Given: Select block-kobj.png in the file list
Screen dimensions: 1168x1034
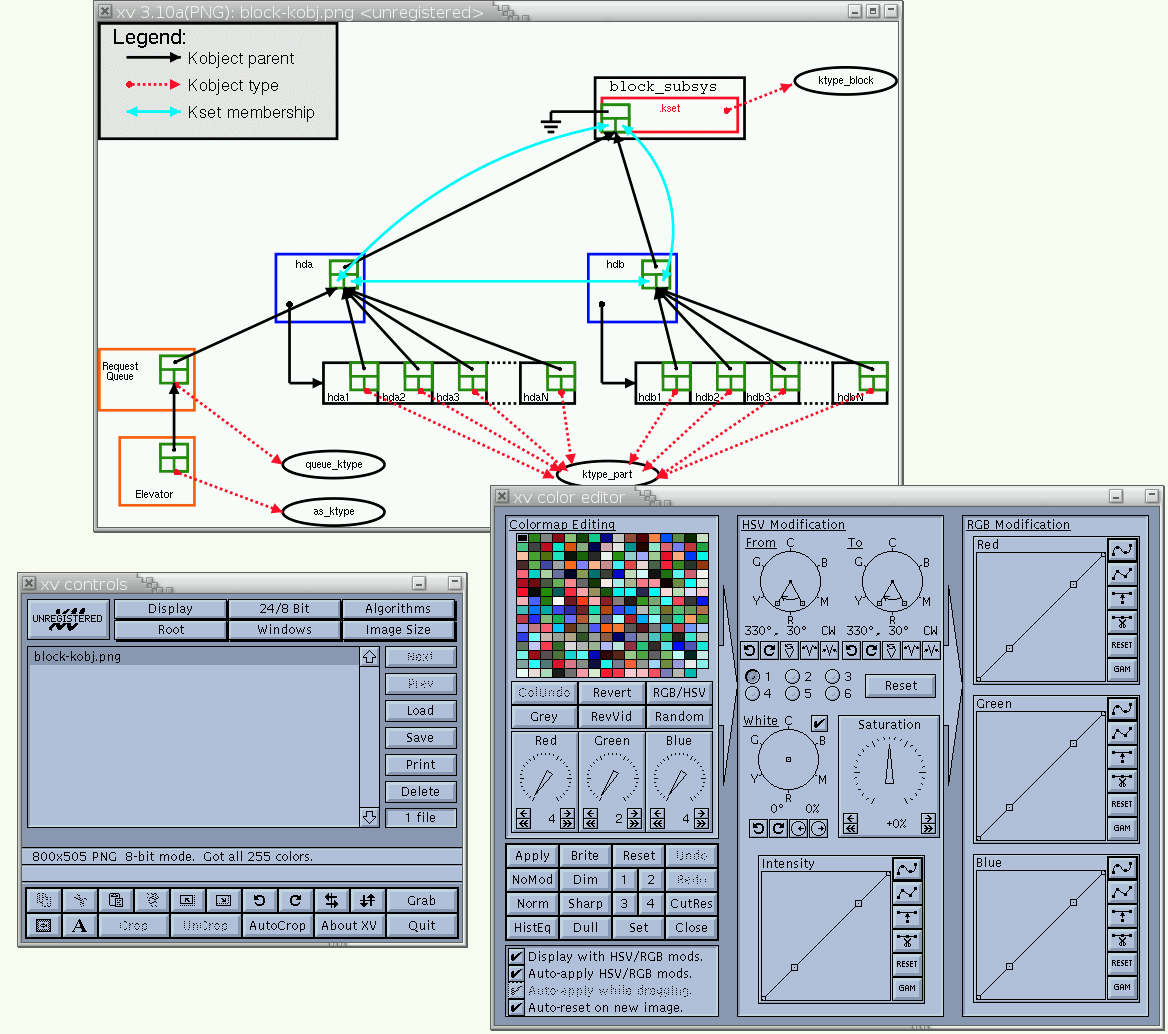Looking at the screenshot, I should tap(78, 657).
